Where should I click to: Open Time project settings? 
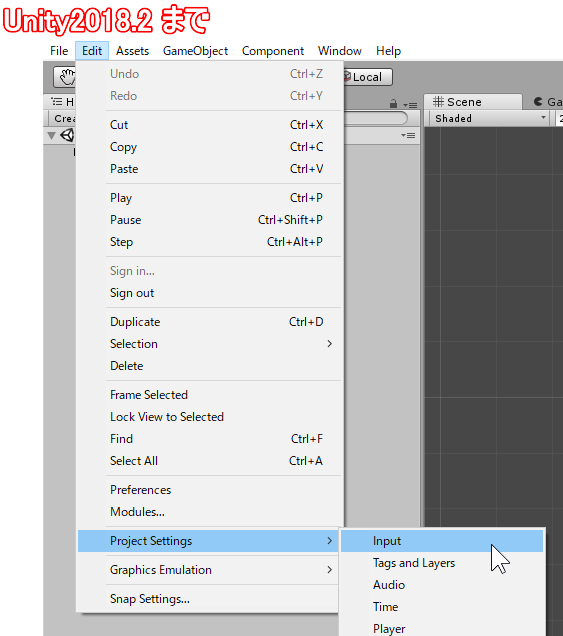(x=442, y=607)
